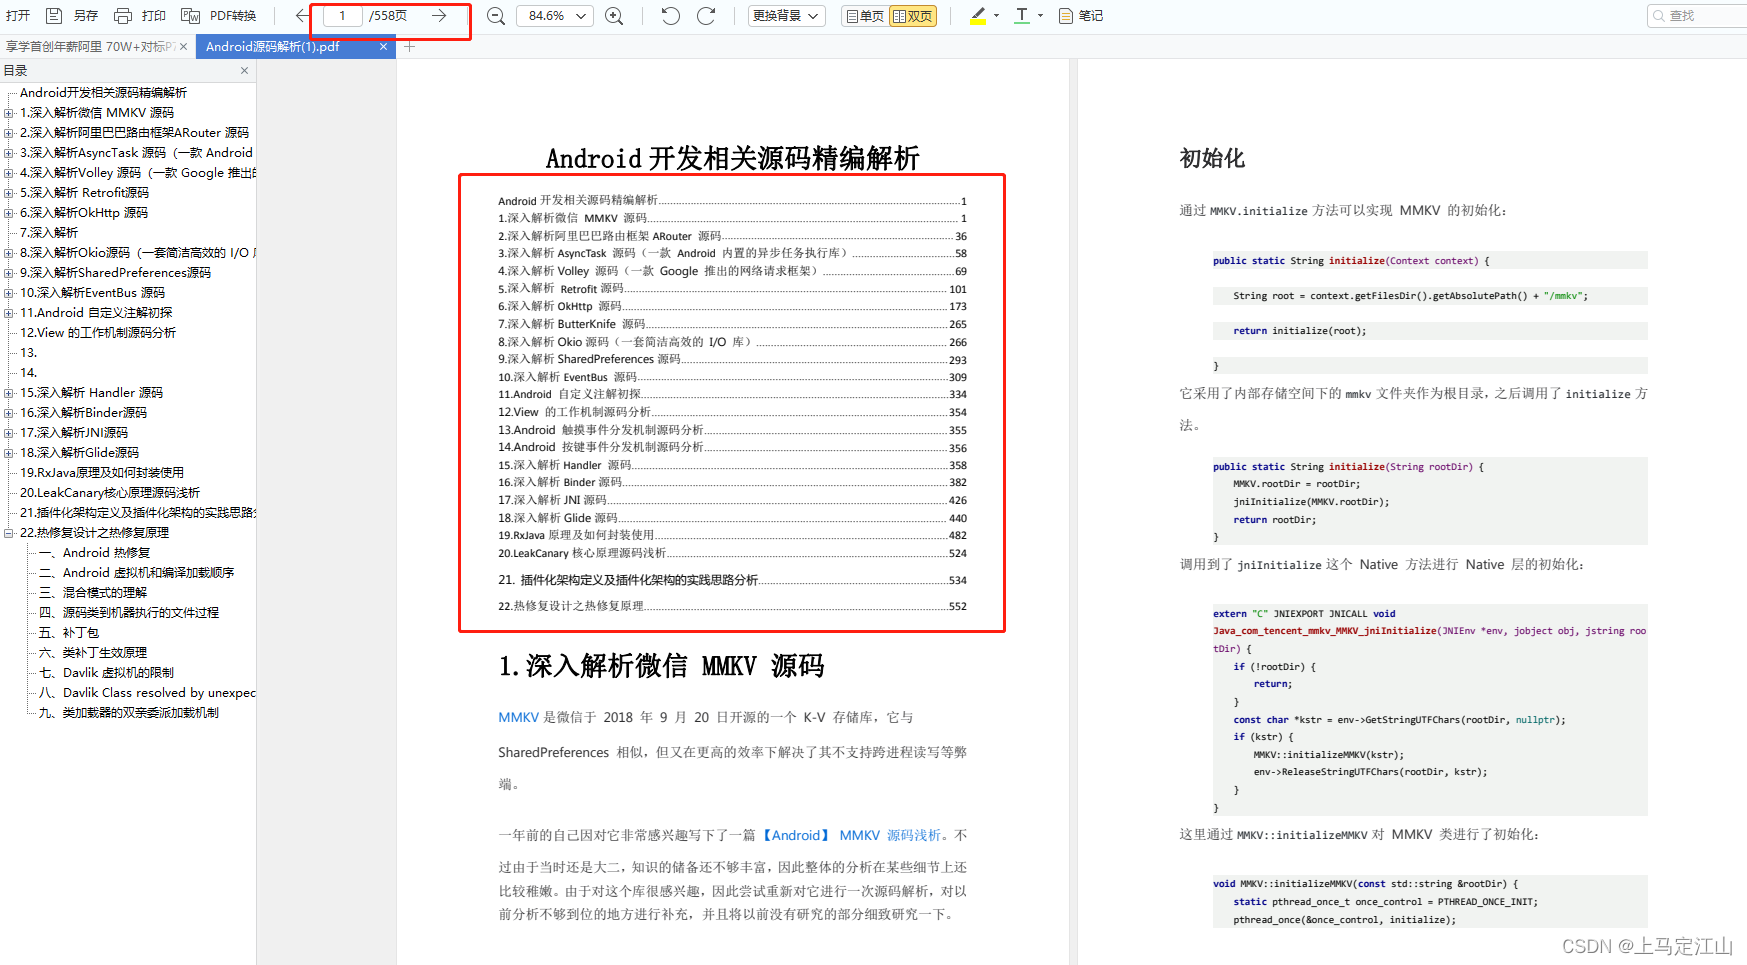
Task: Go to the previous page with left arrow
Action: tap(302, 16)
